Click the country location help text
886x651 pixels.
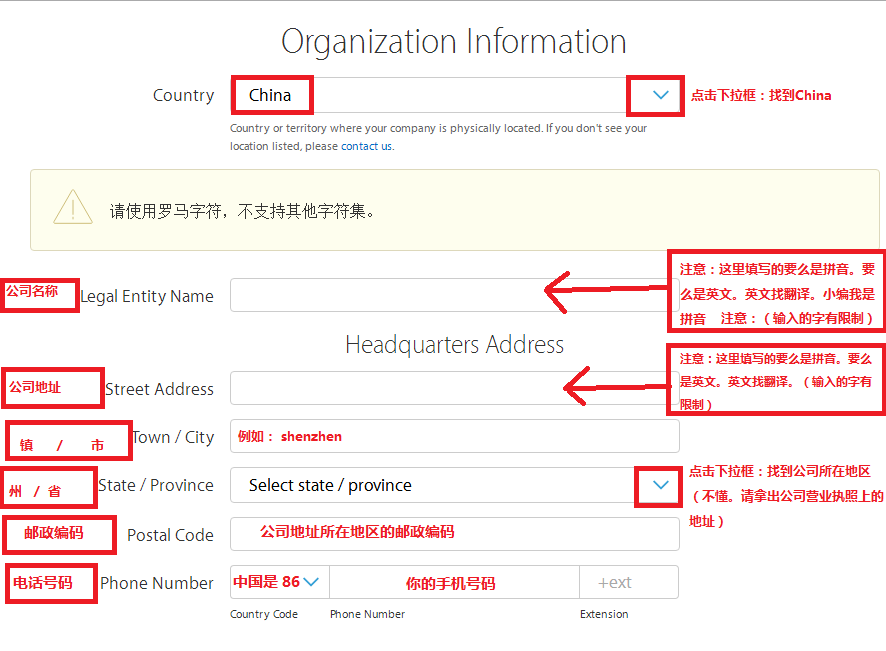[x=438, y=137]
